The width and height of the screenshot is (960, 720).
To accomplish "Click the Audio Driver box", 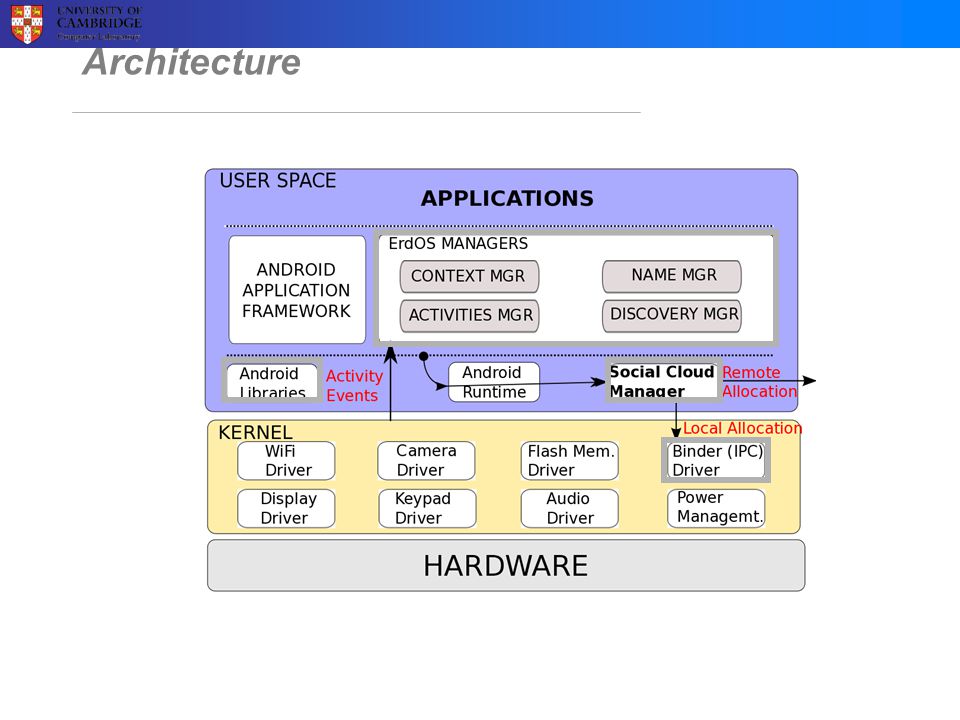I will coord(569,508).
